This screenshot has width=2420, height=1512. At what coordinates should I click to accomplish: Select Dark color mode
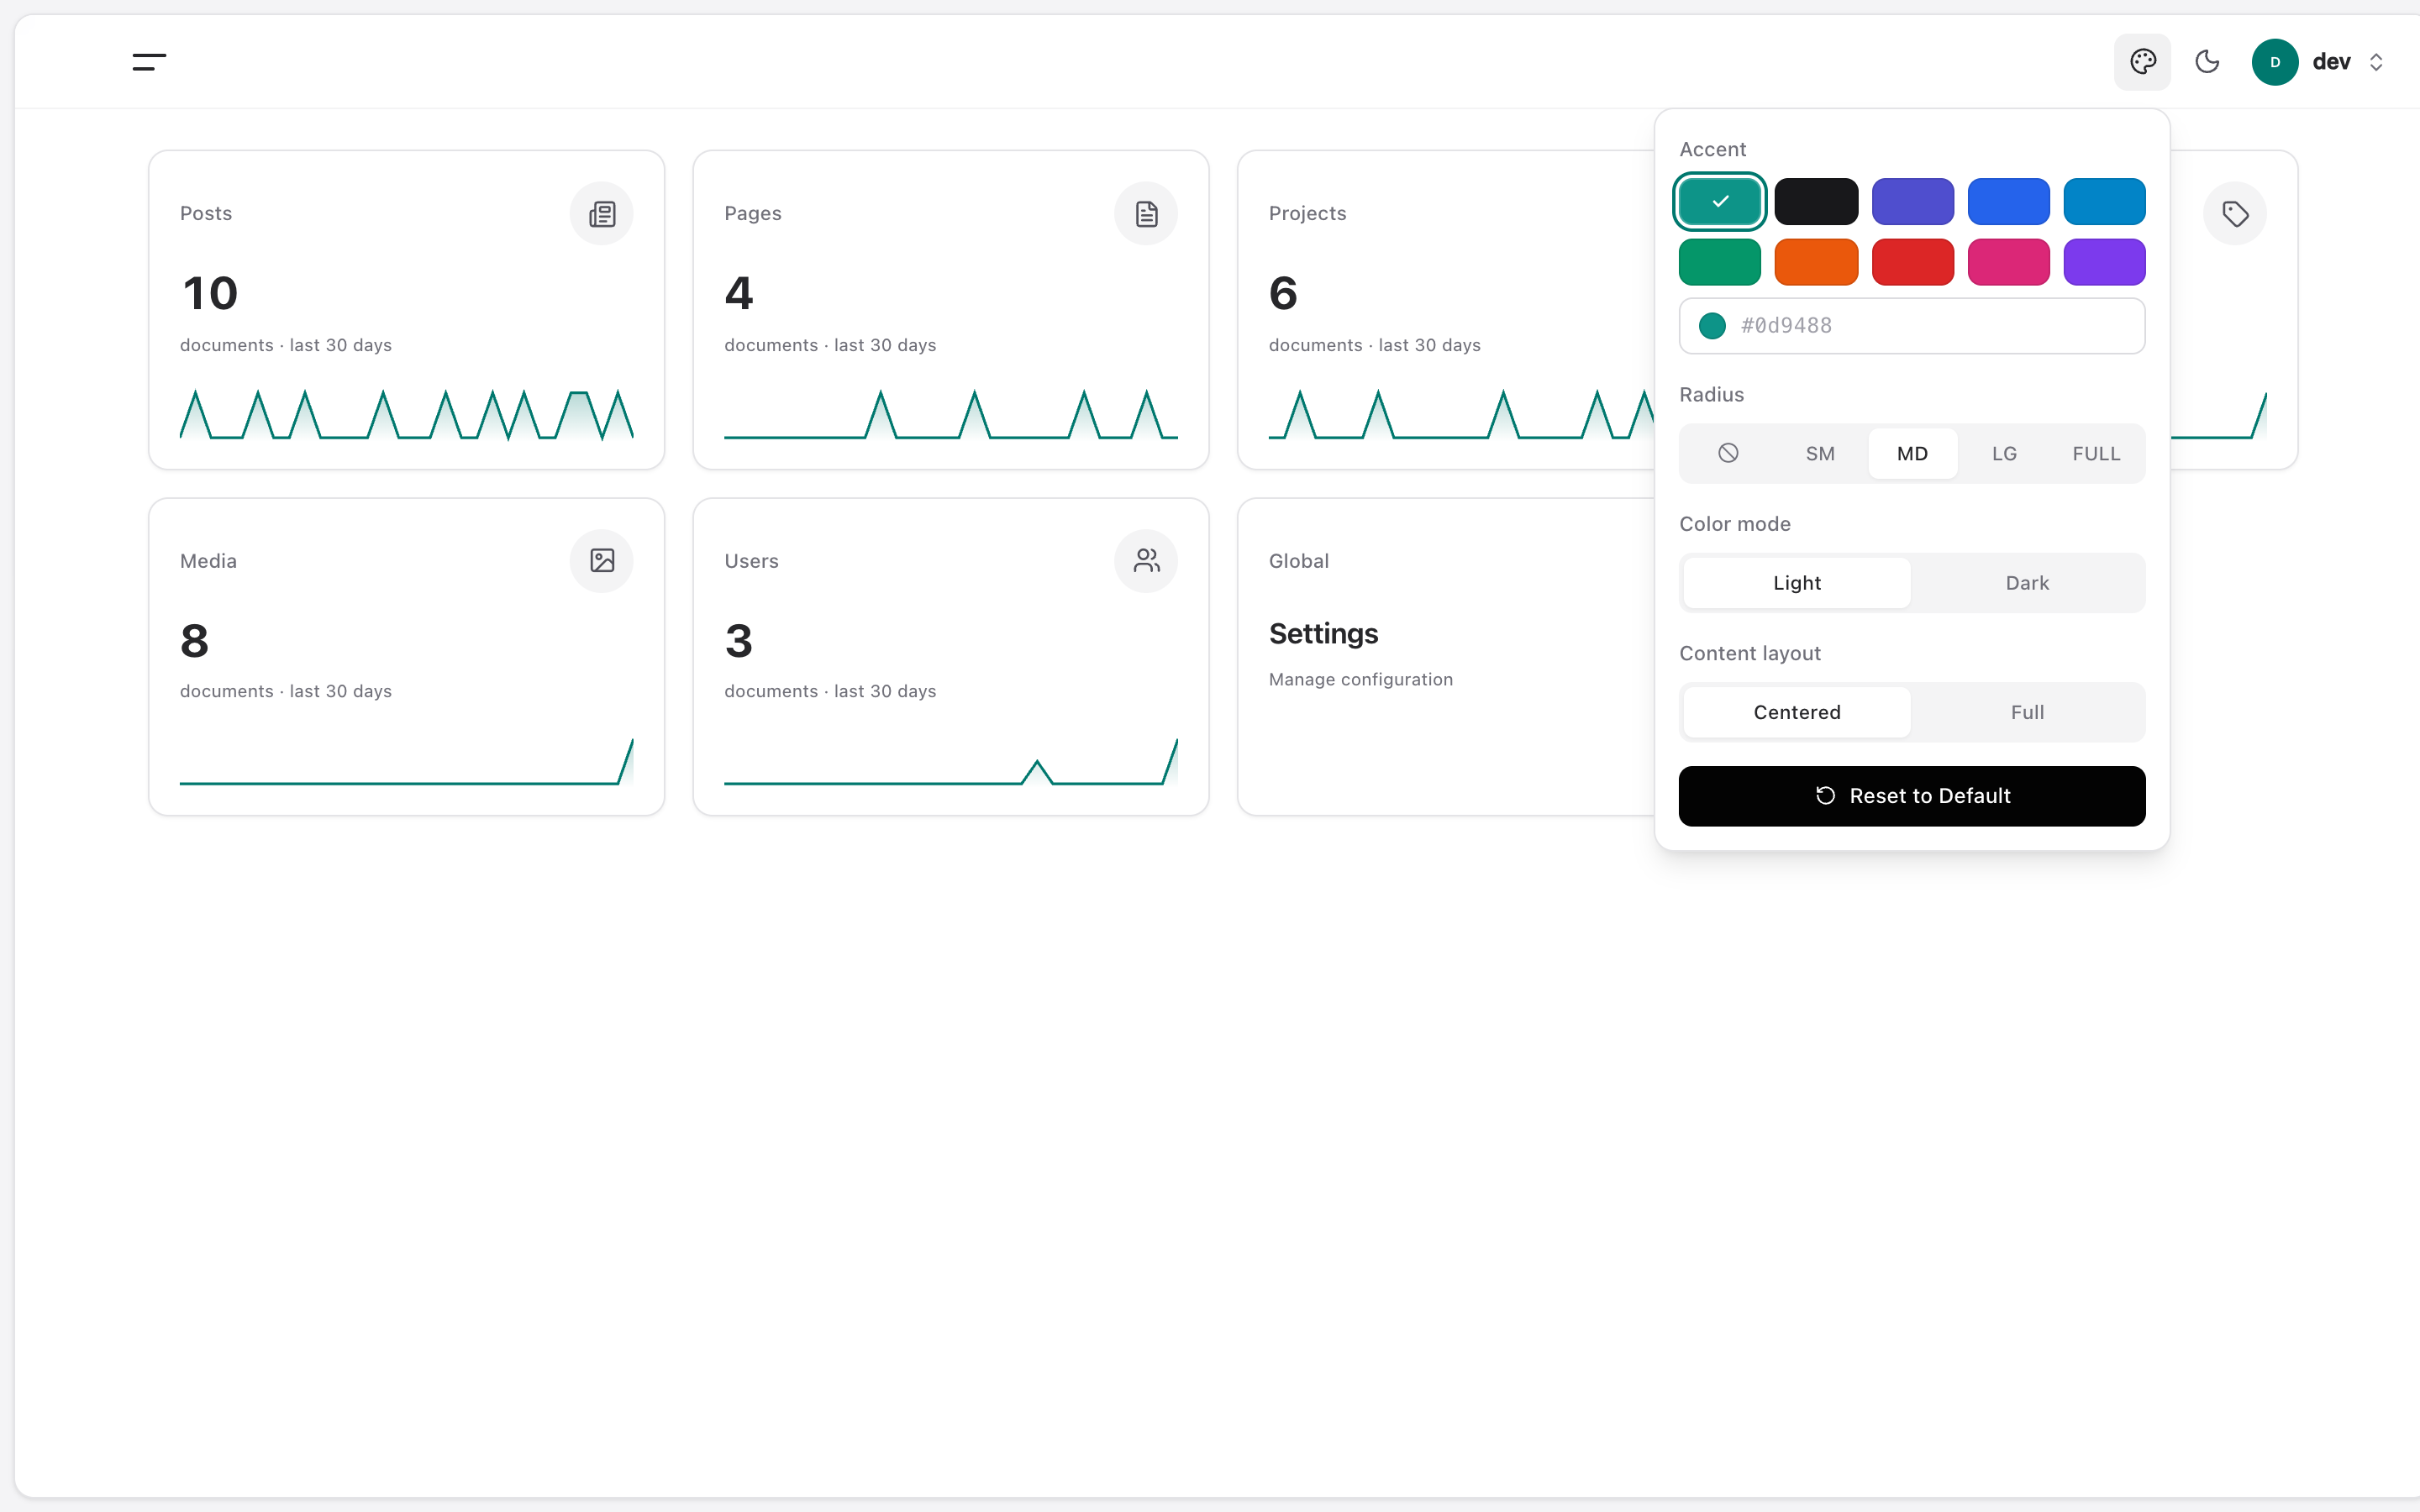click(2027, 583)
